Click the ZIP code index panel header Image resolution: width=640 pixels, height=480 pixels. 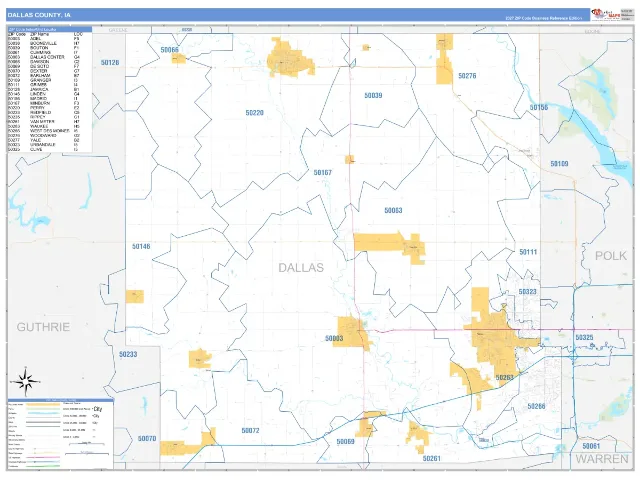tap(50, 29)
